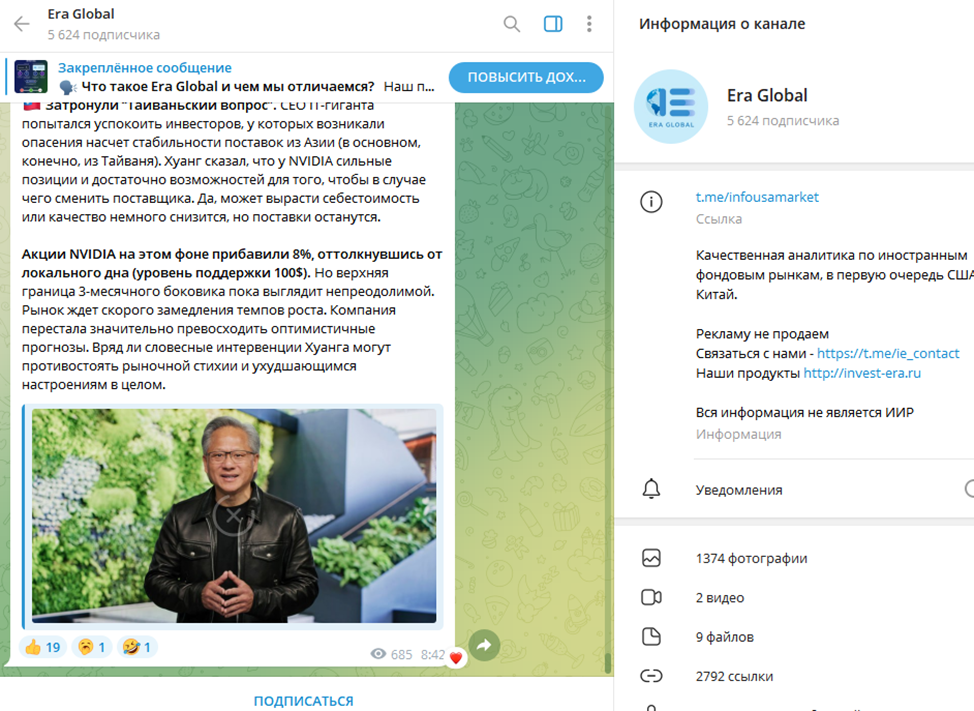Click the yawning face reaction
This screenshot has height=711, width=974.
tap(92, 648)
